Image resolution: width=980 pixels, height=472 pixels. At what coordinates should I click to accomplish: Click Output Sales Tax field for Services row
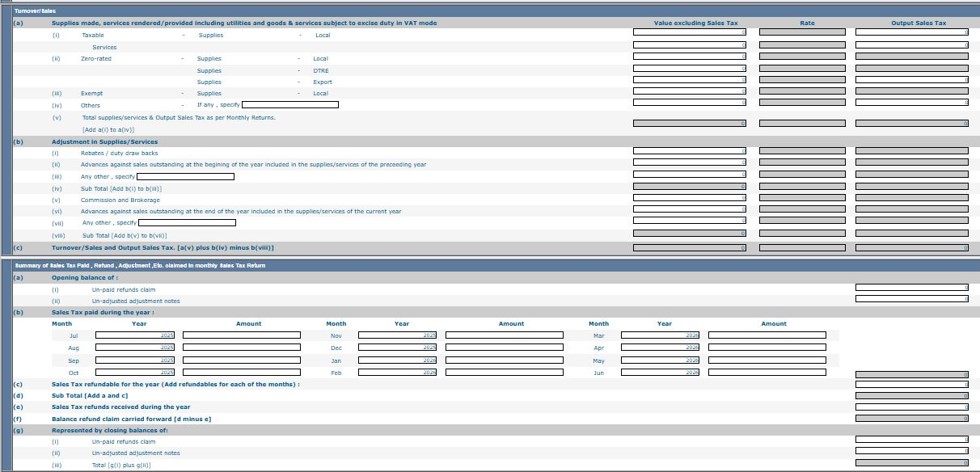[912, 45]
